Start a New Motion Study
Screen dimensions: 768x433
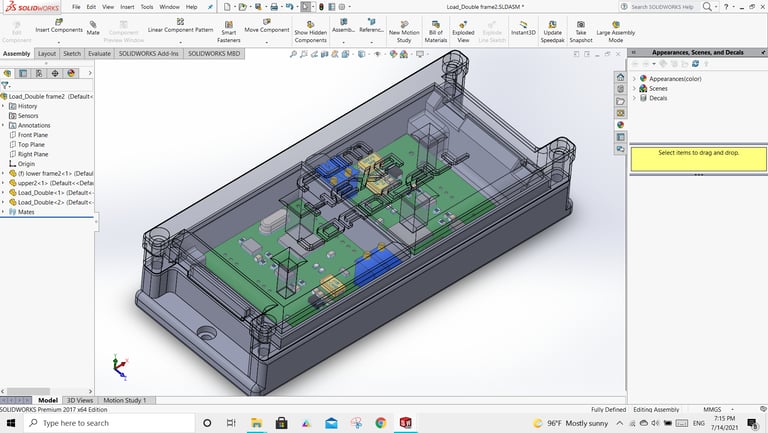tap(404, 32)
